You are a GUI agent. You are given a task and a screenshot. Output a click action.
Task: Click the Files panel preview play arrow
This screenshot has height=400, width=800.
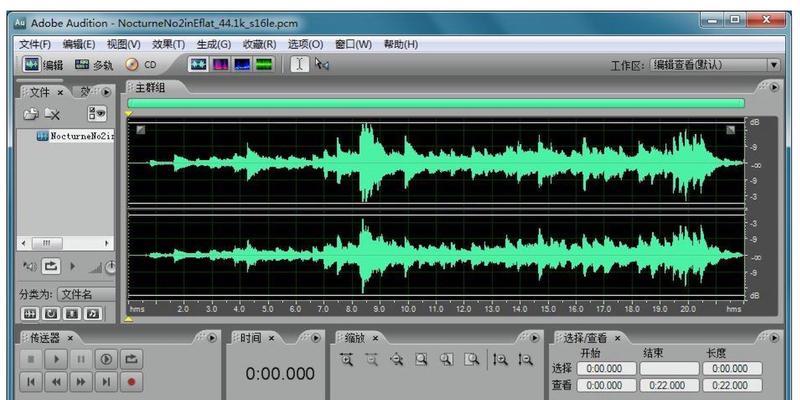(72, 266)
